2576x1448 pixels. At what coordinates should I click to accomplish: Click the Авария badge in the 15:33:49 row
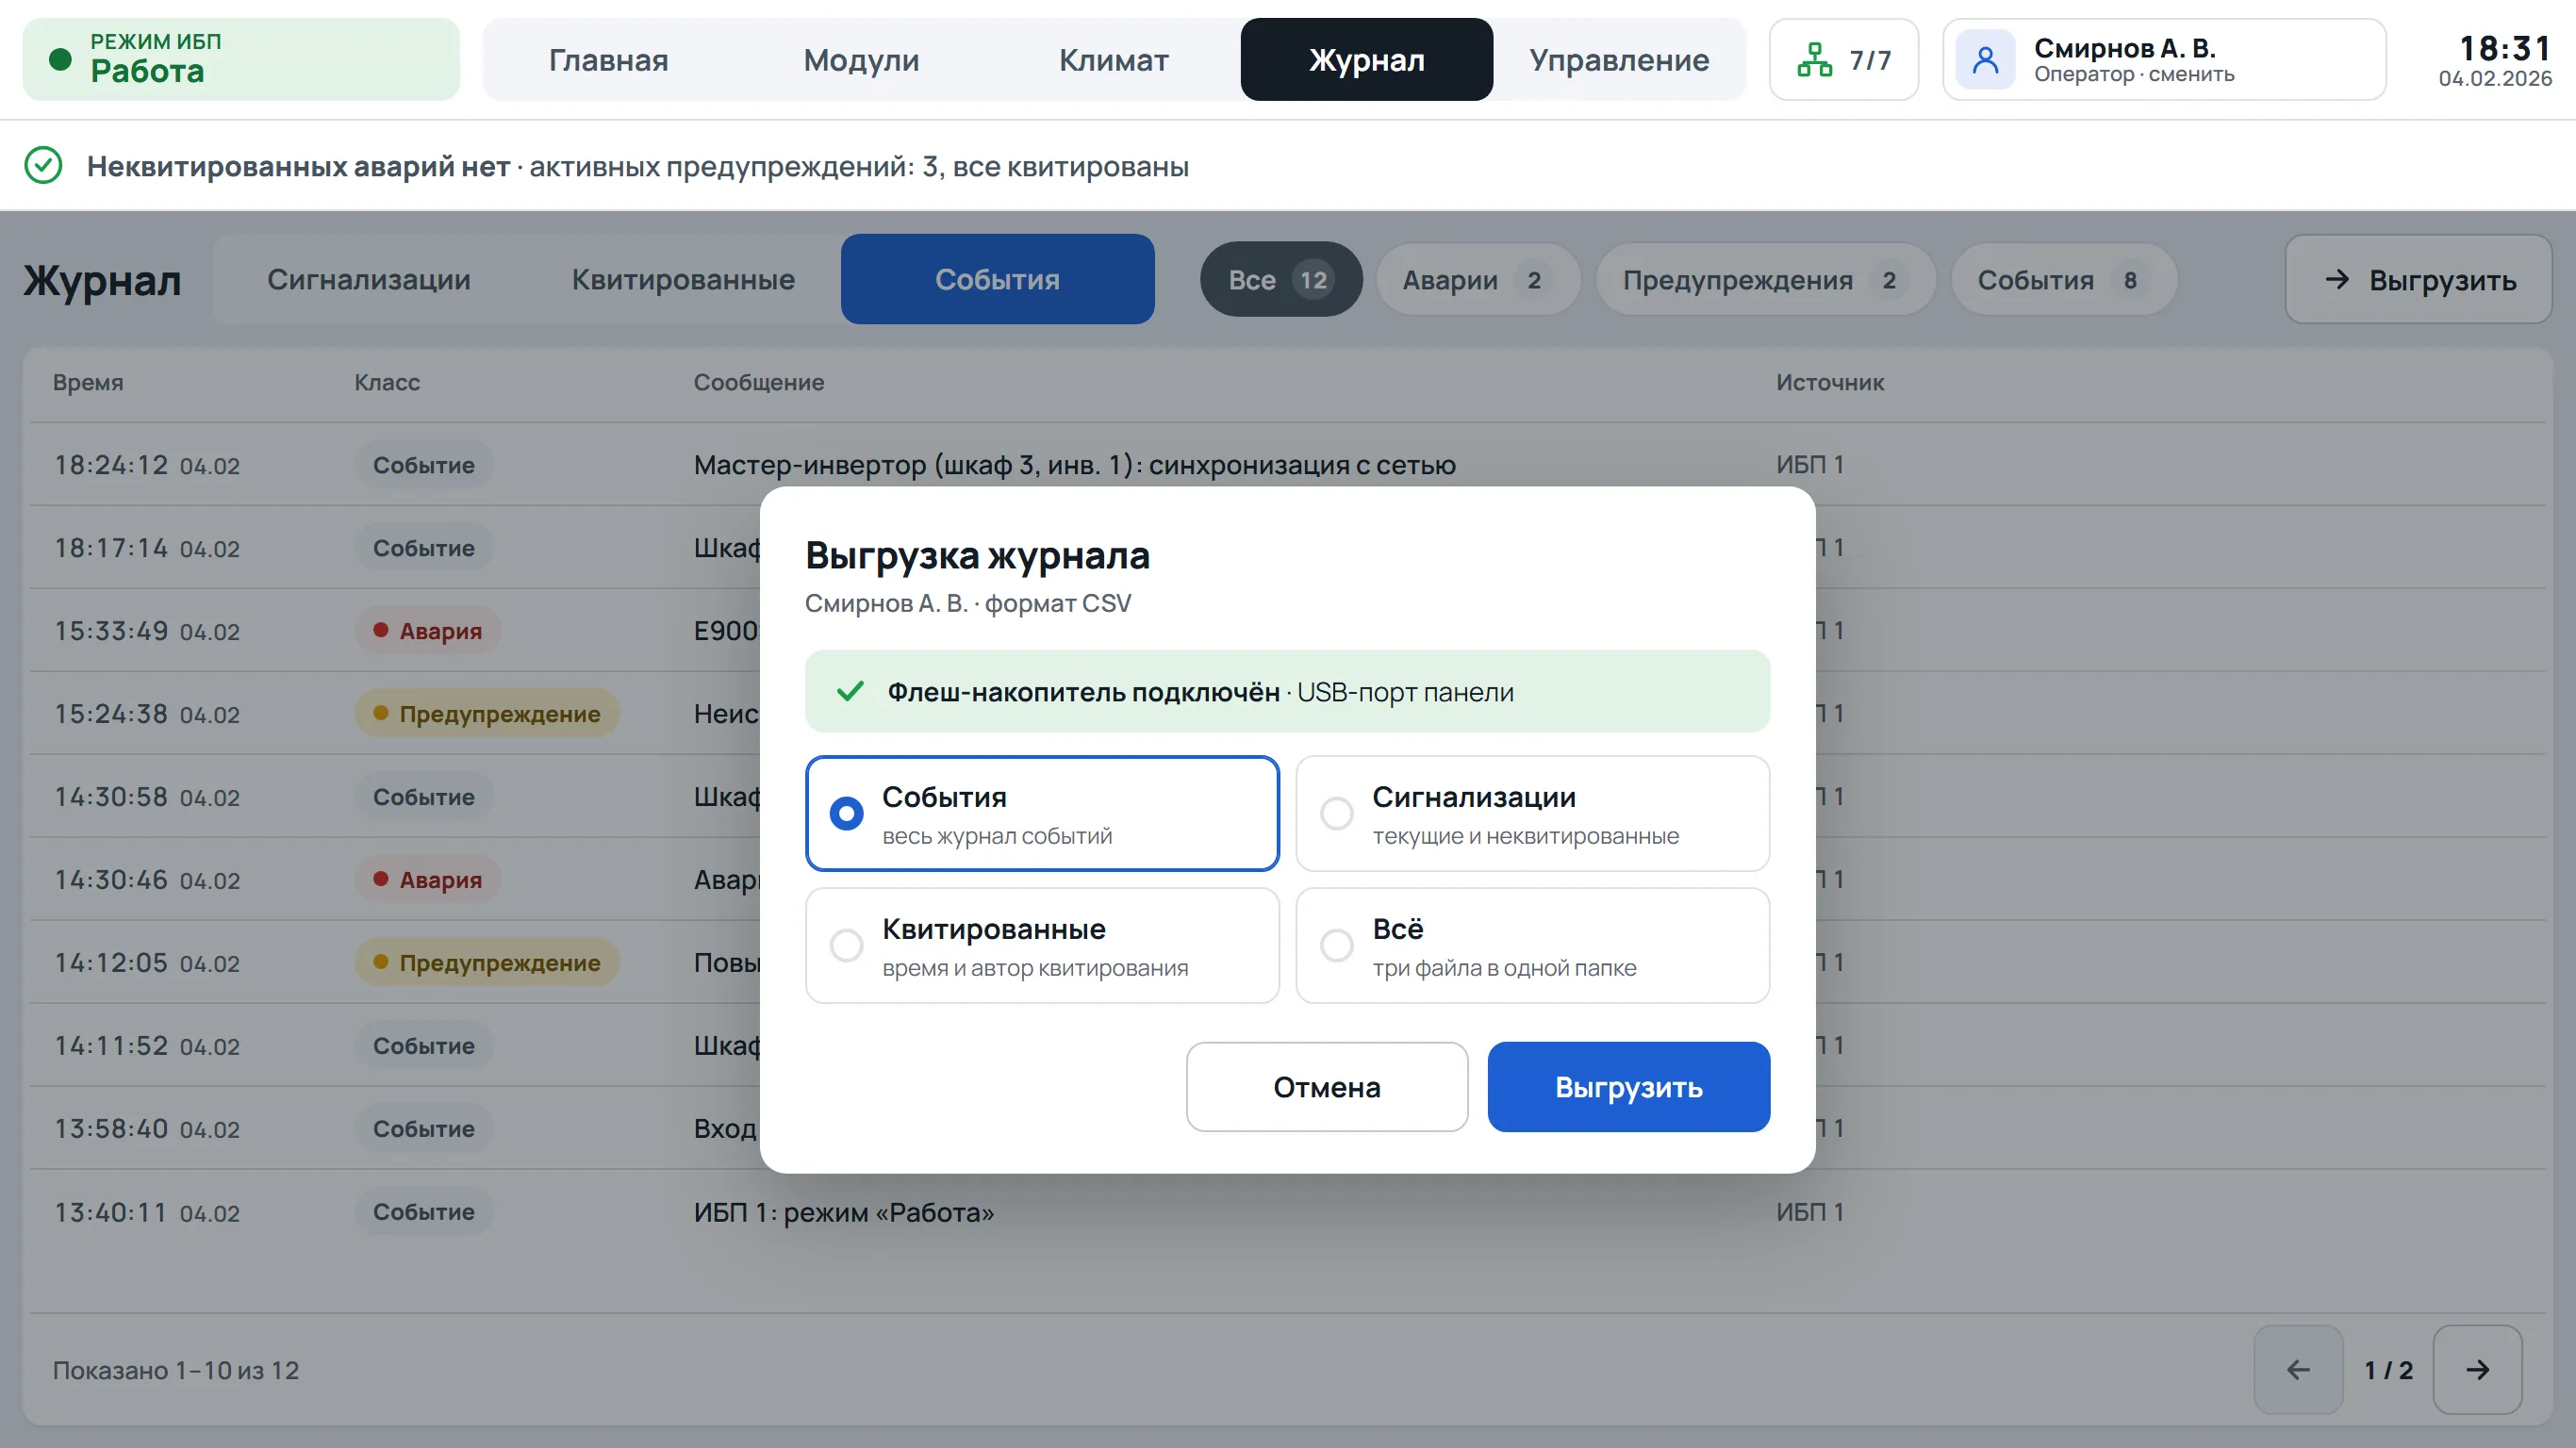coord(428,630)
